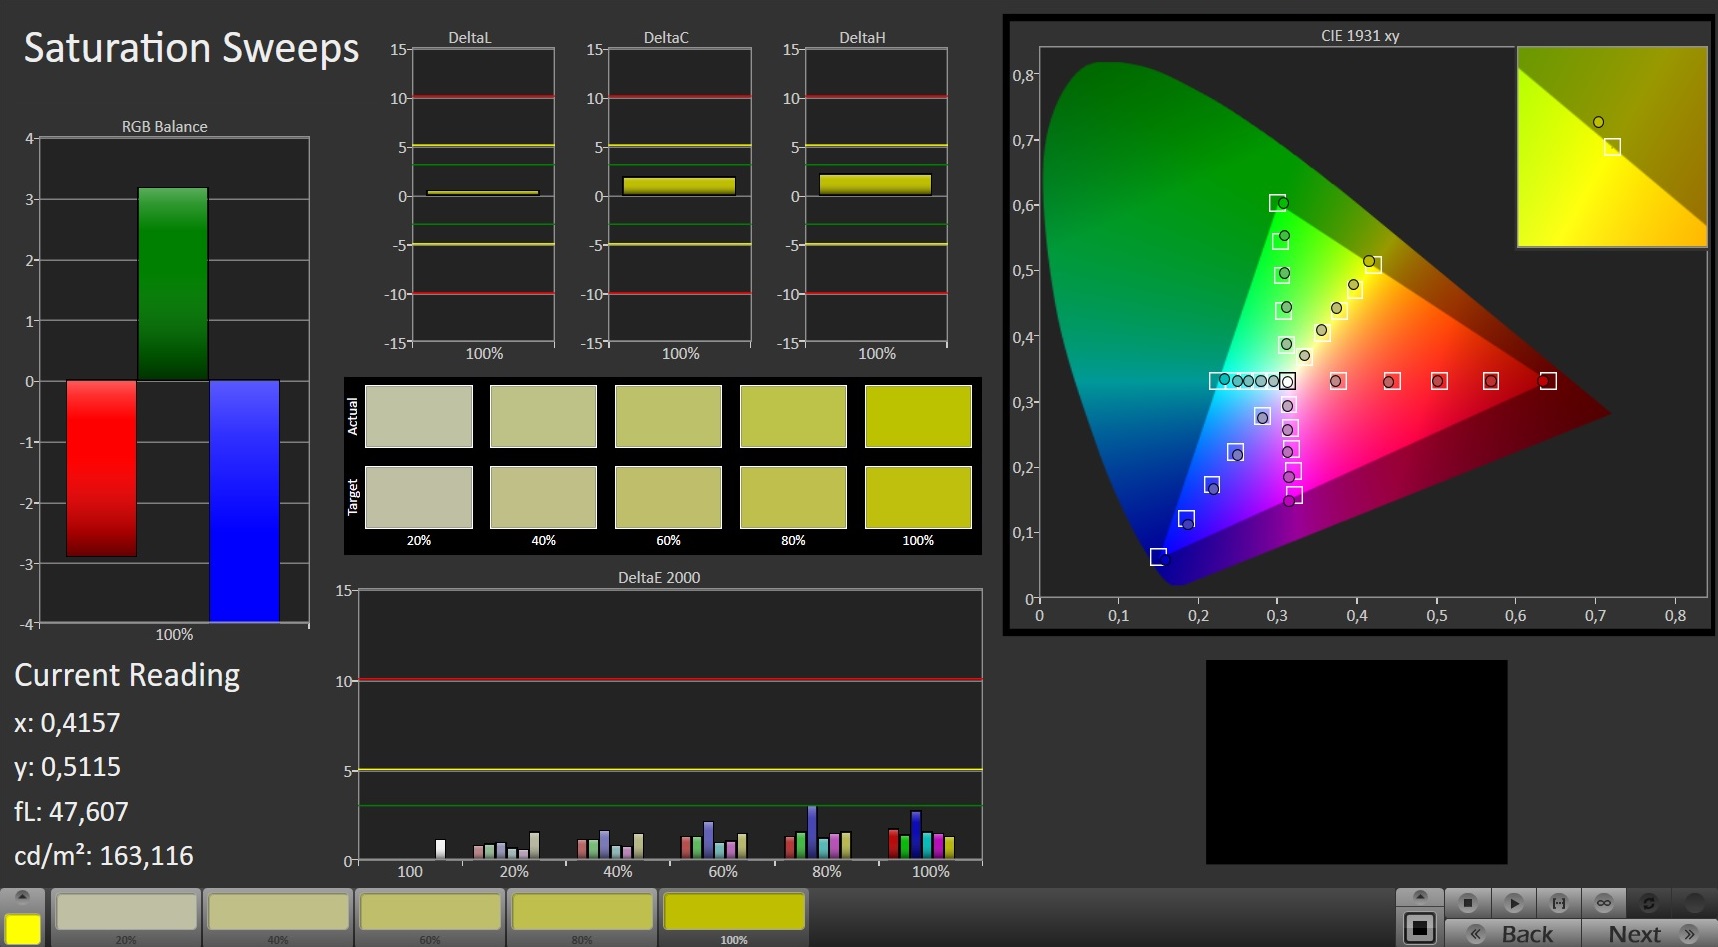Select the 20% saturation patch in bottom strip
Image resolution: width=1718 pixels, height=947 pixels.
coord(126,913)
